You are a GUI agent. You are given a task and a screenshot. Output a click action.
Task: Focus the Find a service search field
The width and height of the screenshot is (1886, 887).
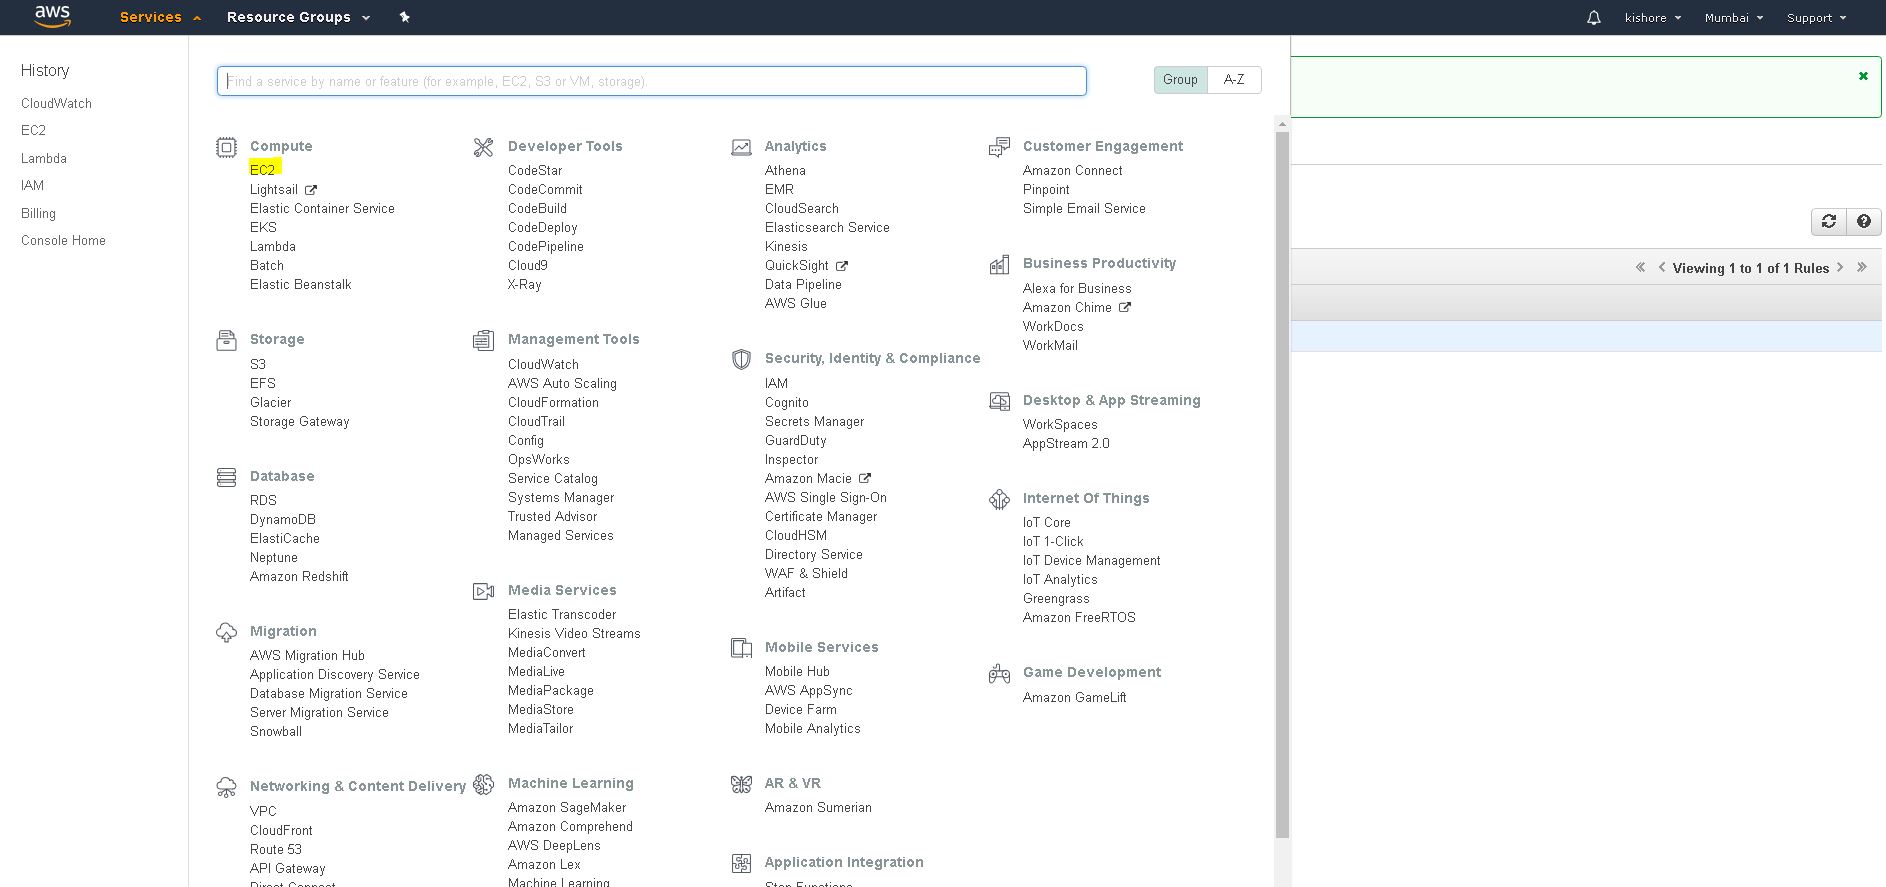coord(651,81)
